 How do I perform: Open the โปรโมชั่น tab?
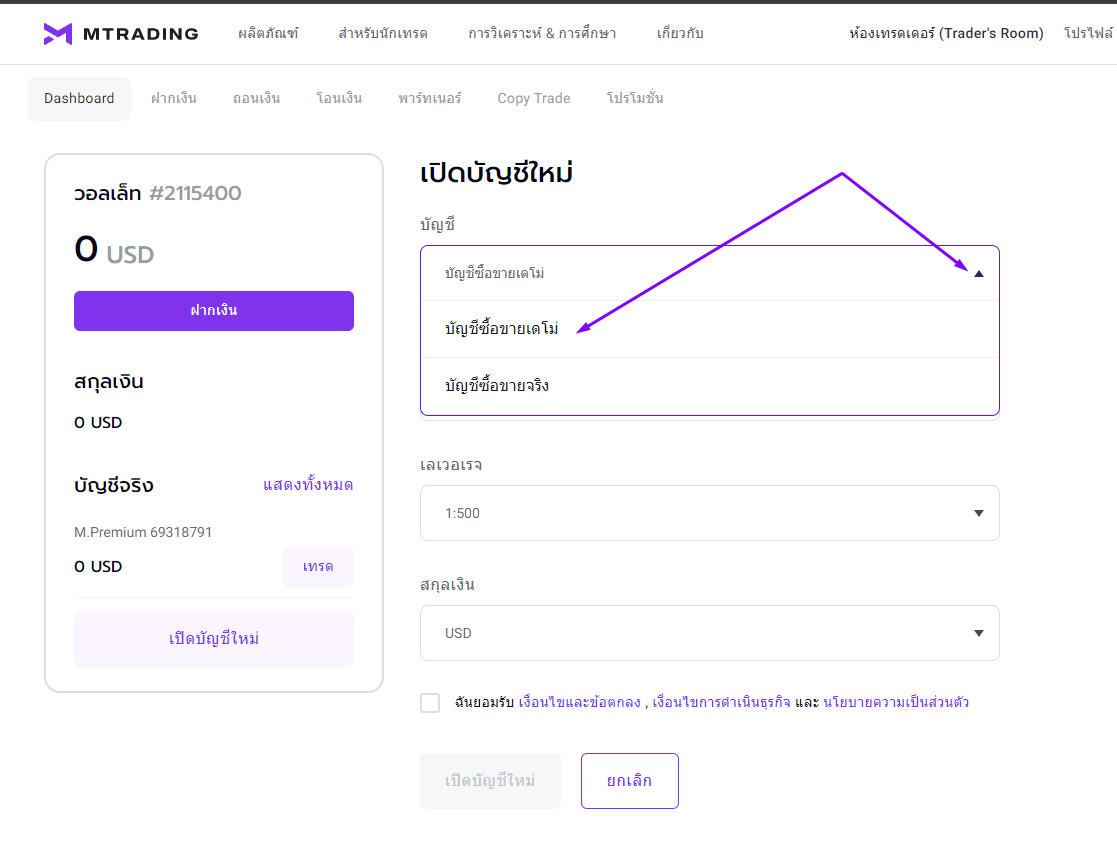coord(635,98)
